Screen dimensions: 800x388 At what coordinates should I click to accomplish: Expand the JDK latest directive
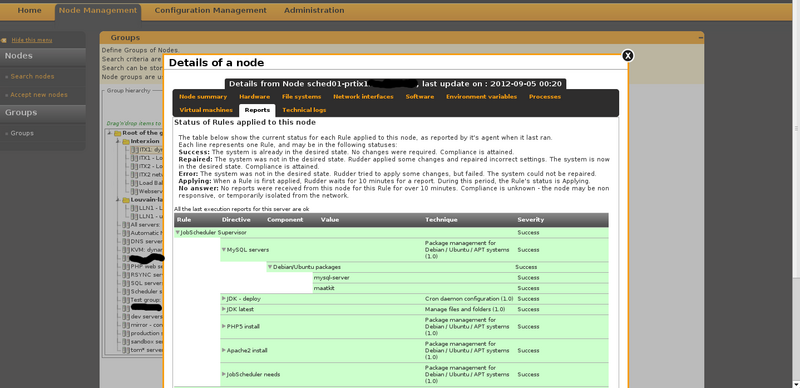tap(224, 309)
